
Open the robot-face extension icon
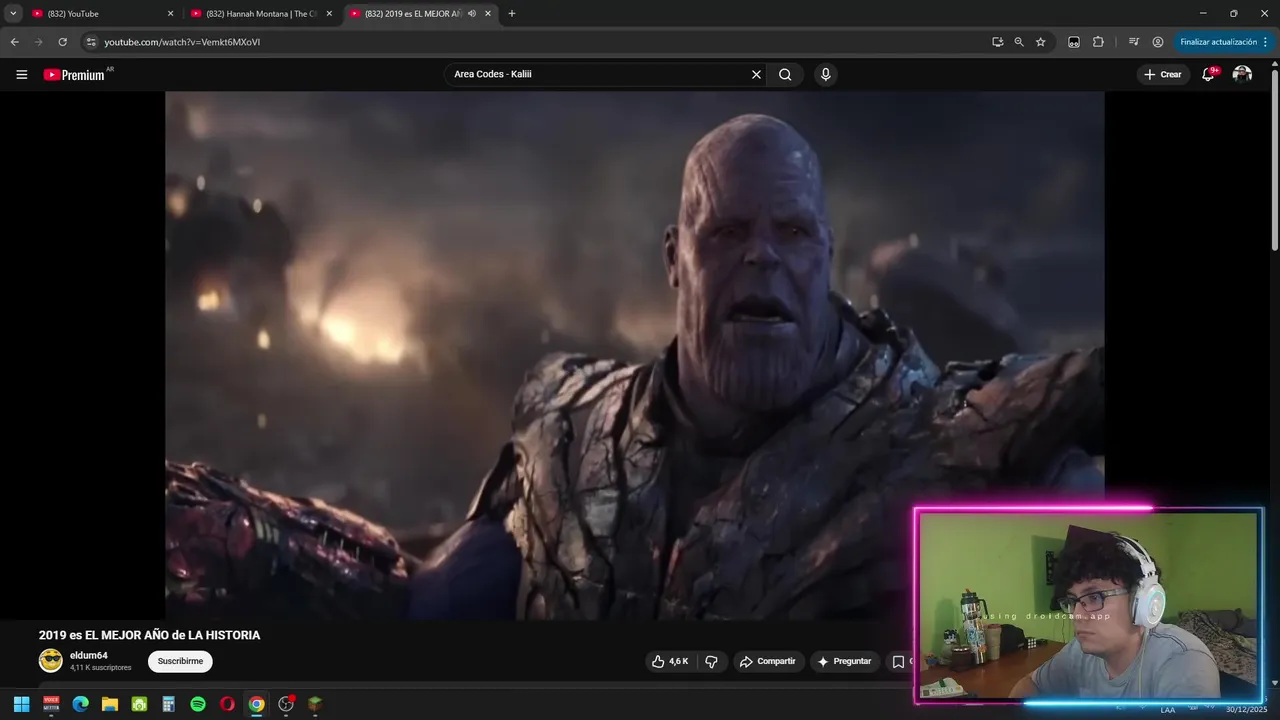pyautogui.click(x=1073, y=42)
